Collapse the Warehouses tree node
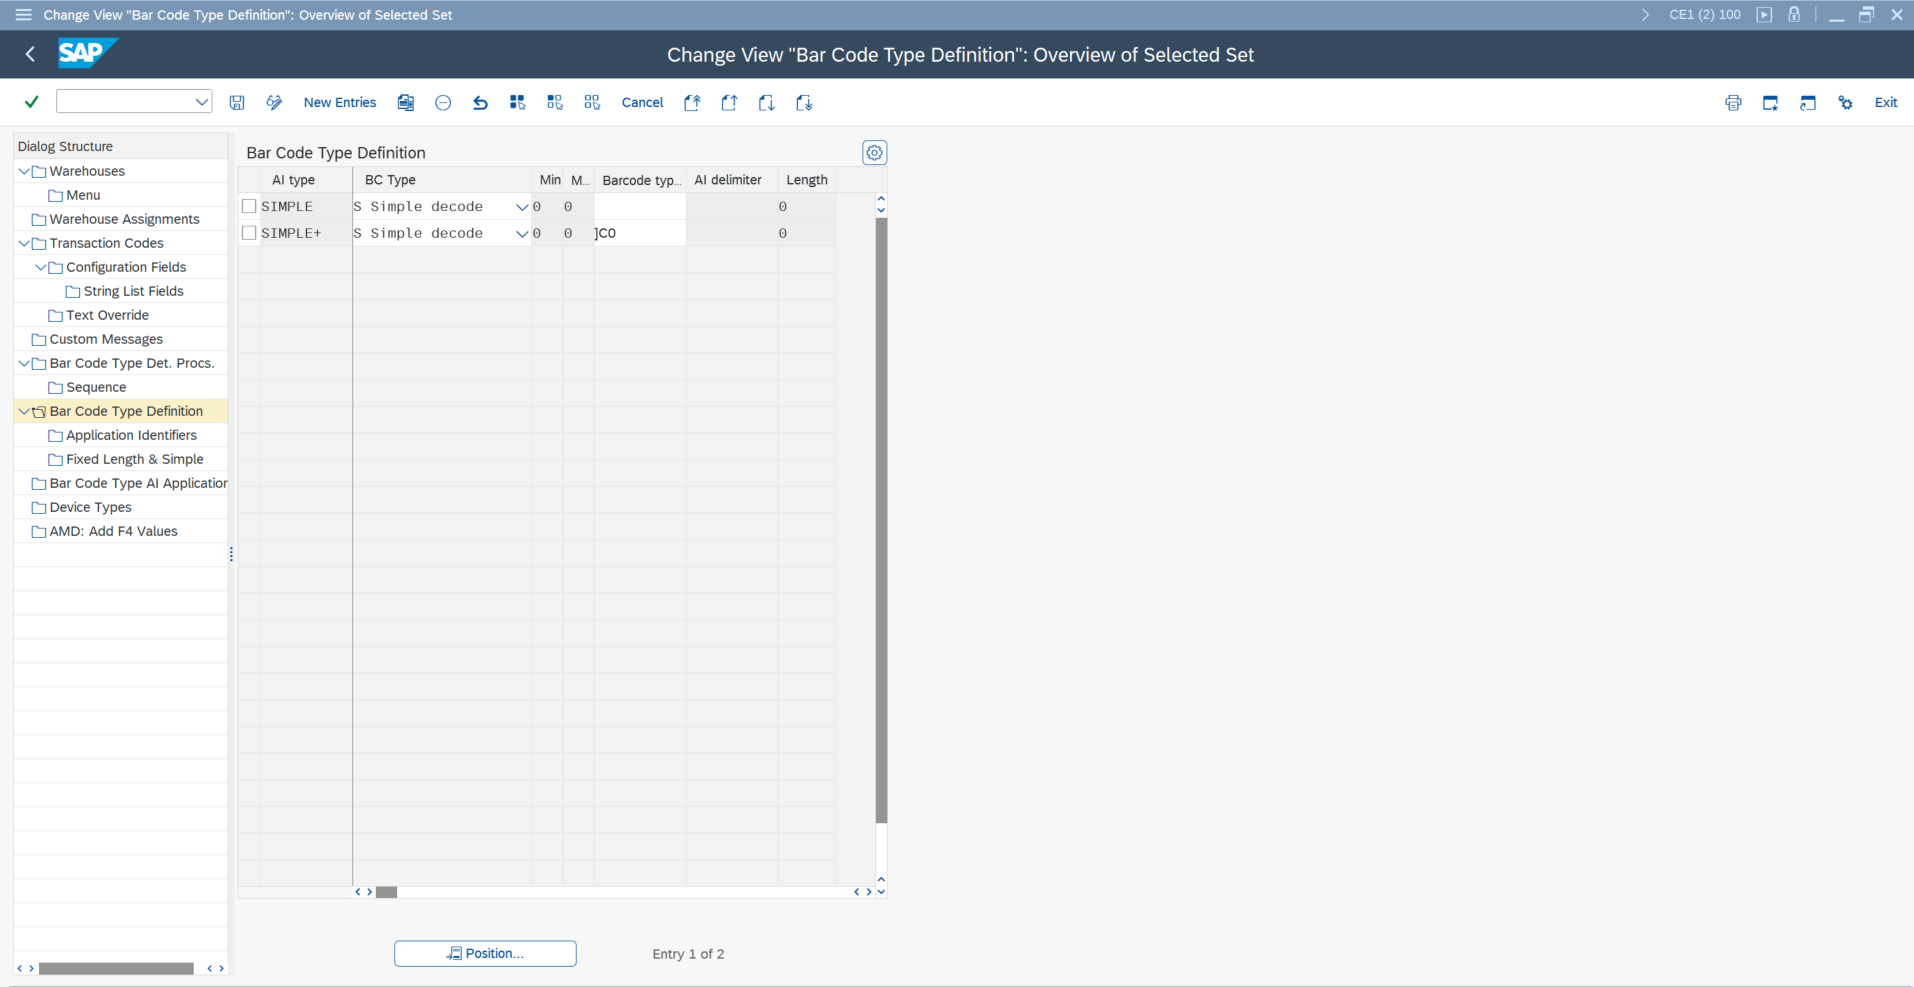The height and width of the screenshot is (987, 1914). point(24,171)
